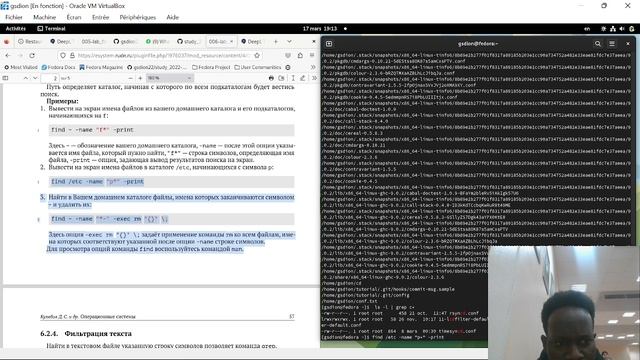Viewport: 640px width, 360px height.
Task: Open the Périphériques menu
Action: pyautogui.click(x=138, y=17)
